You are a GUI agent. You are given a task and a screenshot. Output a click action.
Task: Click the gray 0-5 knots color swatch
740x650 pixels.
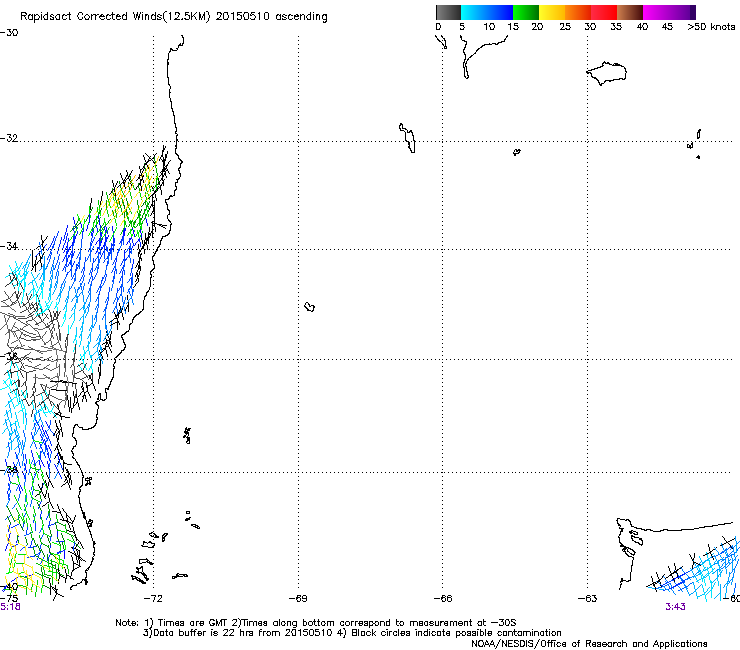click(x=448, y=12)
